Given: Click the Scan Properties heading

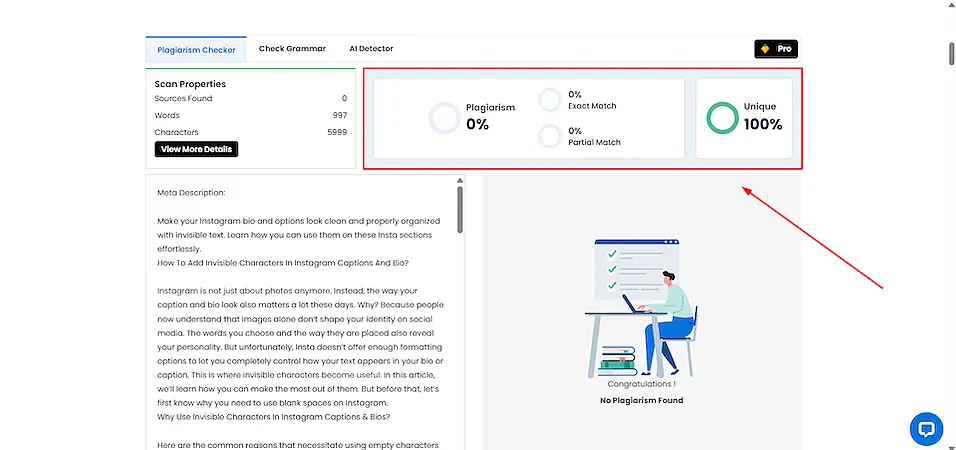Looking at the screenshot, I should 190,84.
